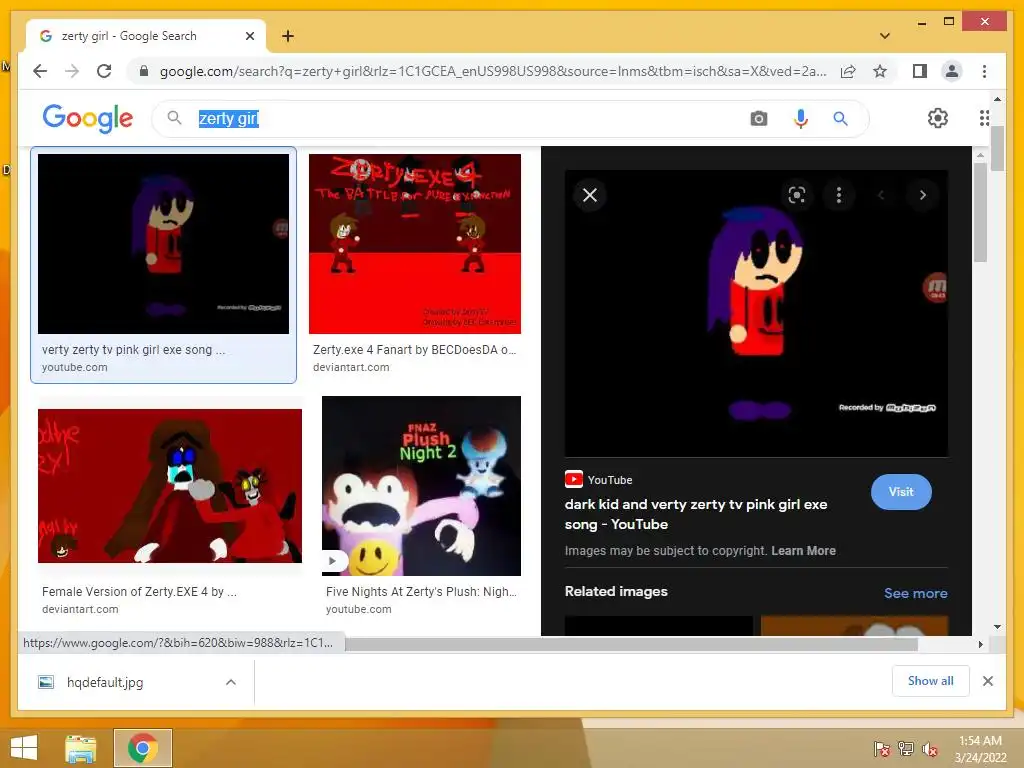Show previous image in preview
Image resolution: width=1024 pixels, height=768 pixels.
(881, 195)
